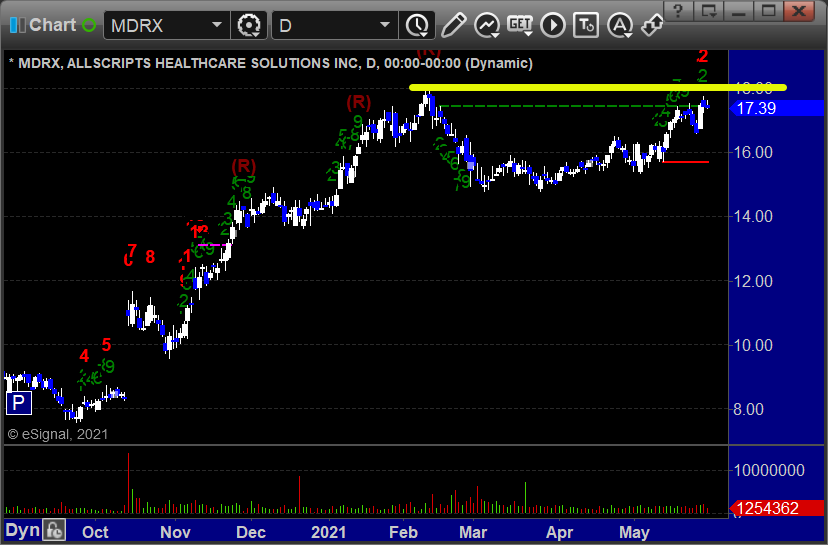The image size is (828, 545).
Task: Click the P button on chart
Action: click(x=18, y=403)
